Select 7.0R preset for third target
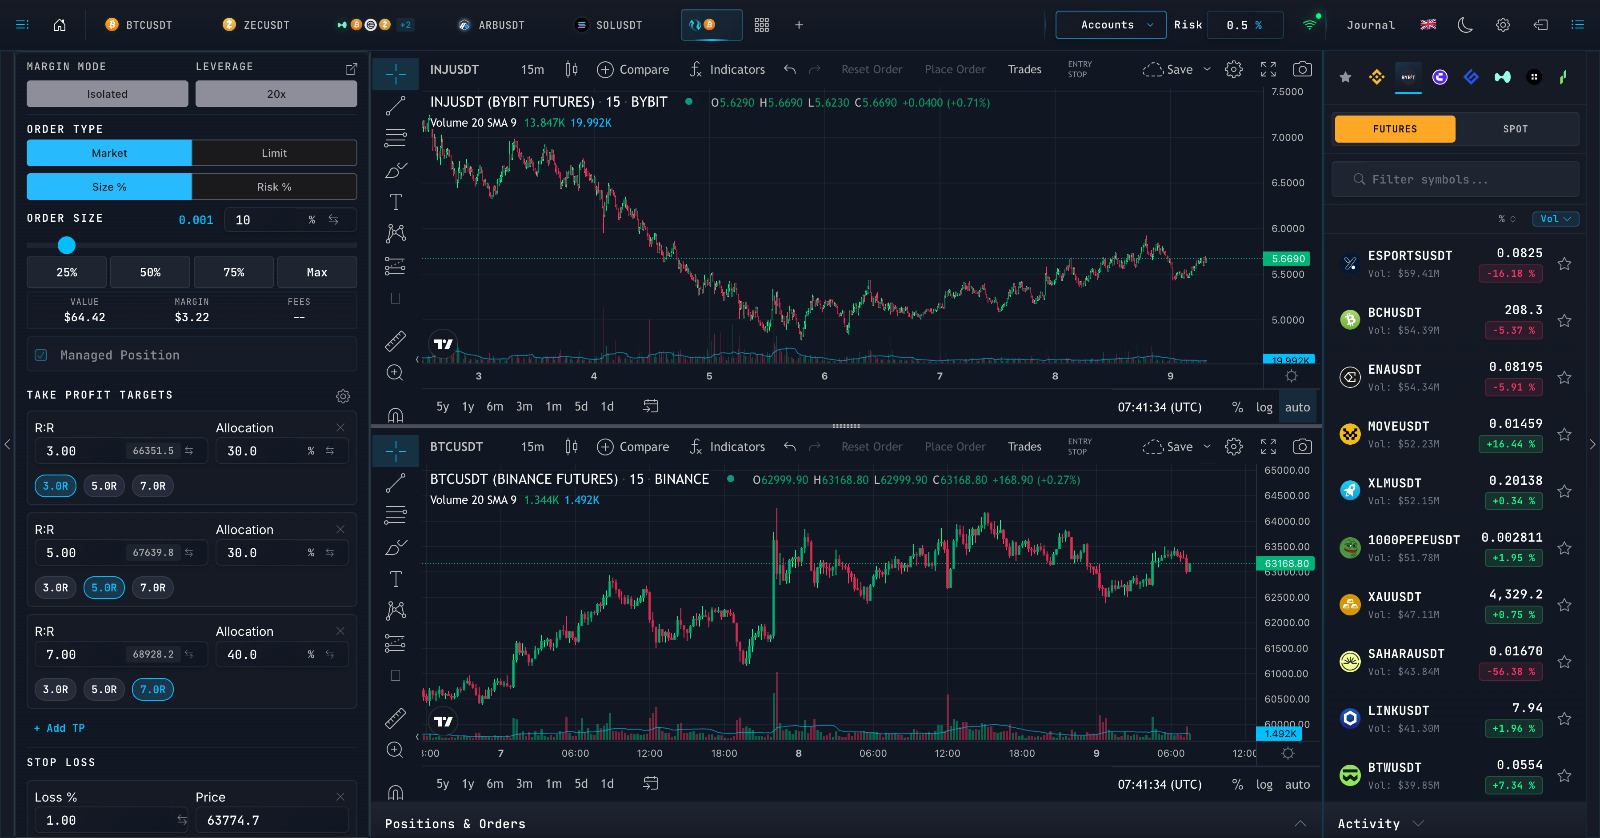1600x838 pixels. pos(153,689)
